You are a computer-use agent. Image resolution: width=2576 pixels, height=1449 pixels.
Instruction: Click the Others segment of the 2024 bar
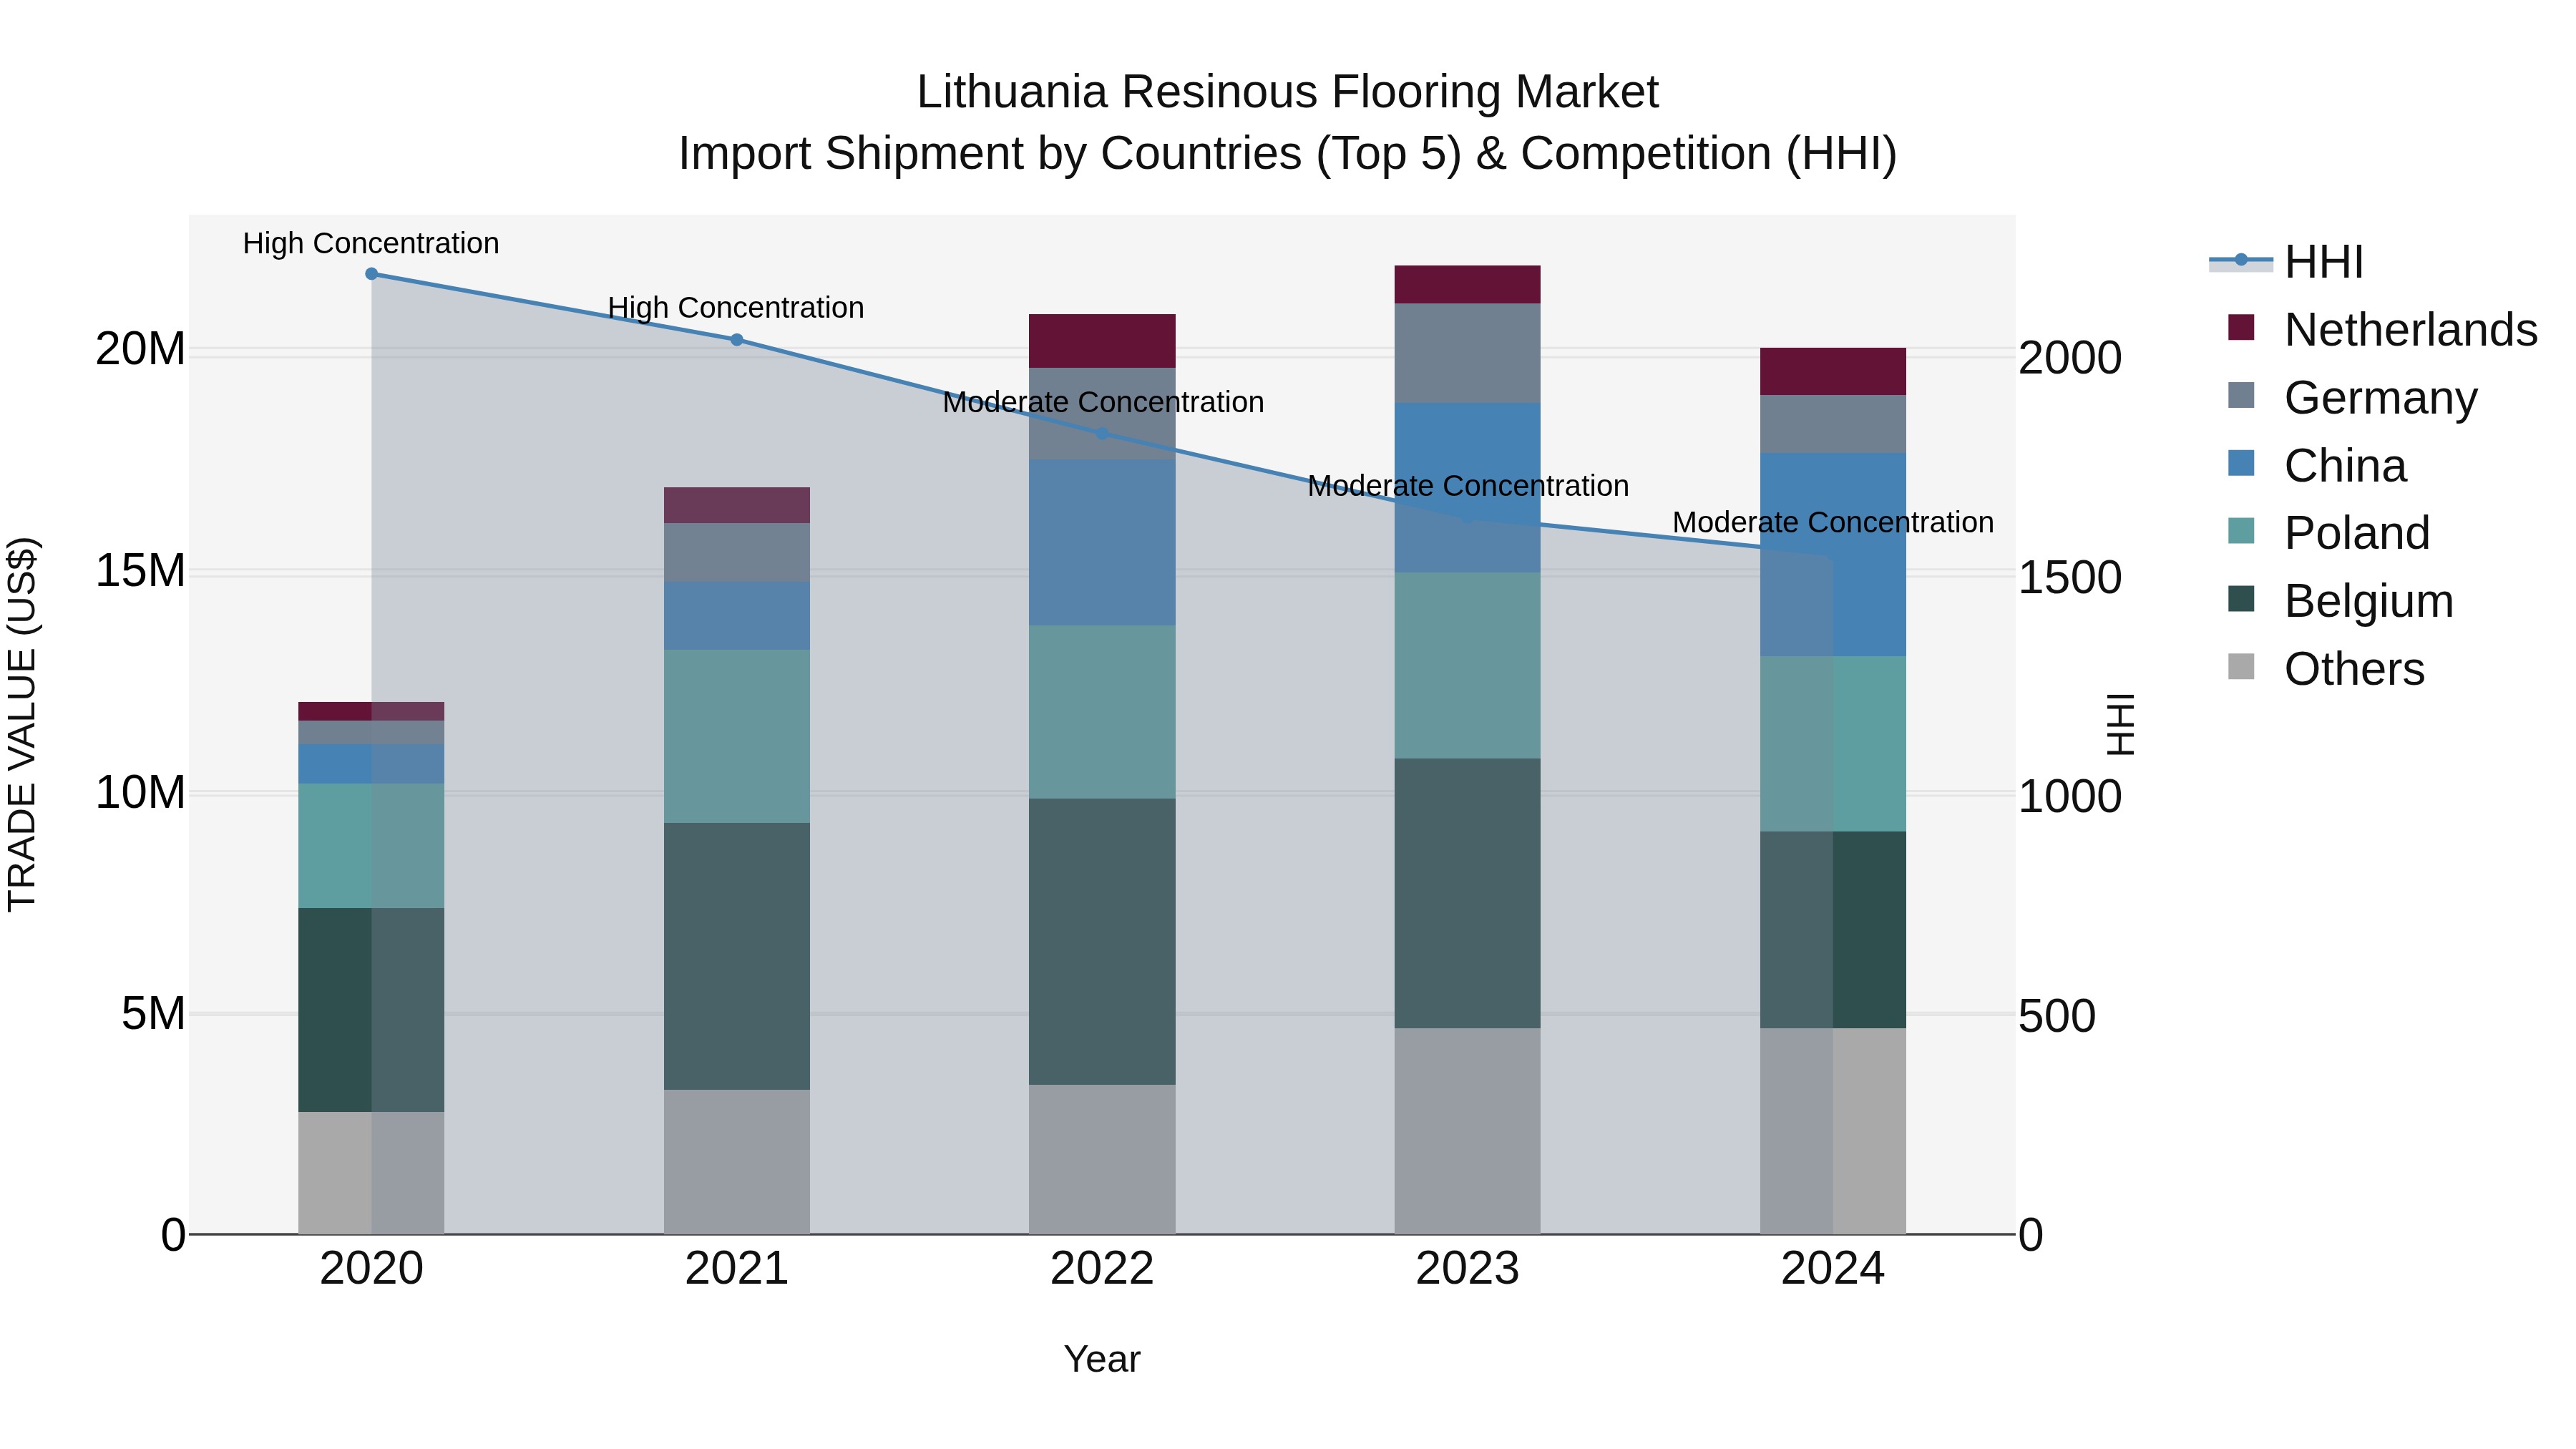pos(1833,1131)
